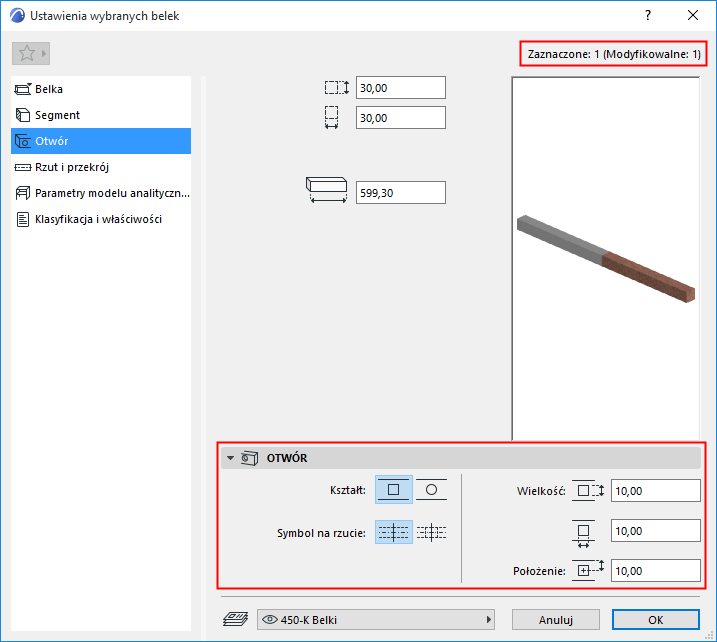Click the Zaznaczone: 1 selection info text
The image size is (717, 642).
(614, 54)
